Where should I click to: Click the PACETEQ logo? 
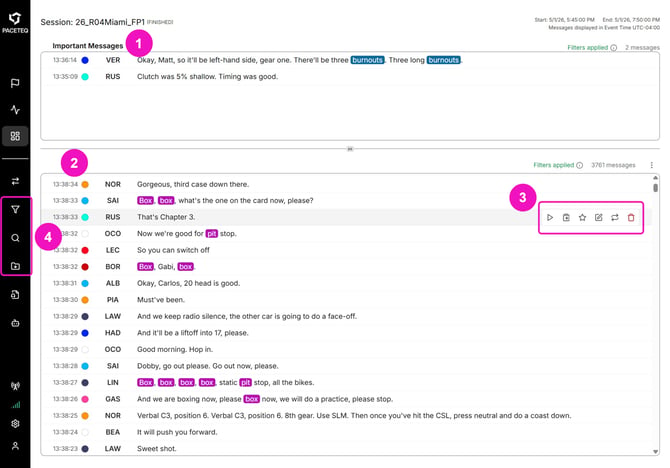click(x=15, y=23)
